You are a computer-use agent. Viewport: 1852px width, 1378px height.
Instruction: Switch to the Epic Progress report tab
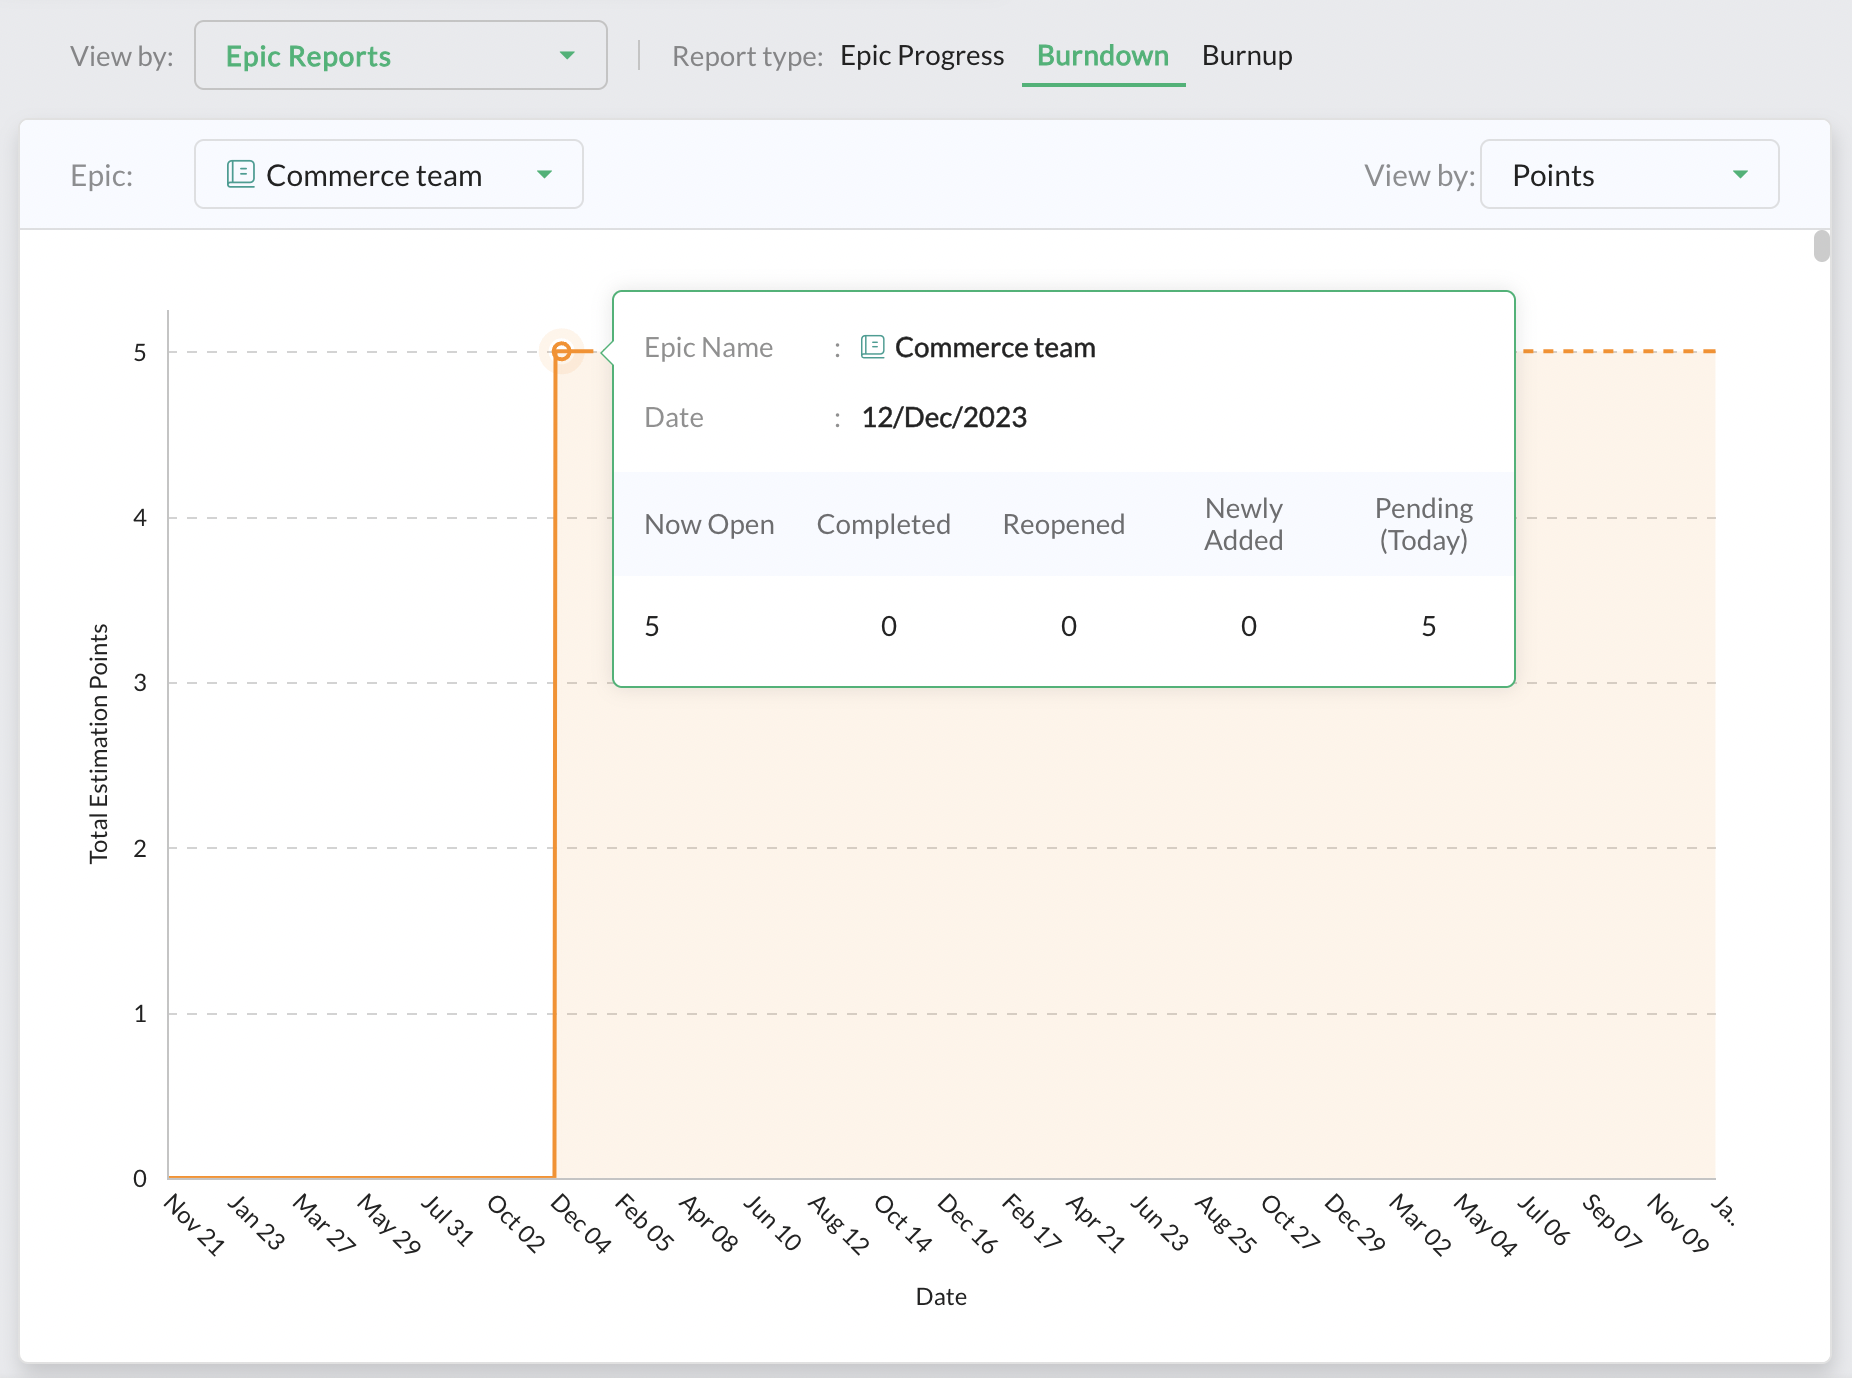click(x=921, y=56)
